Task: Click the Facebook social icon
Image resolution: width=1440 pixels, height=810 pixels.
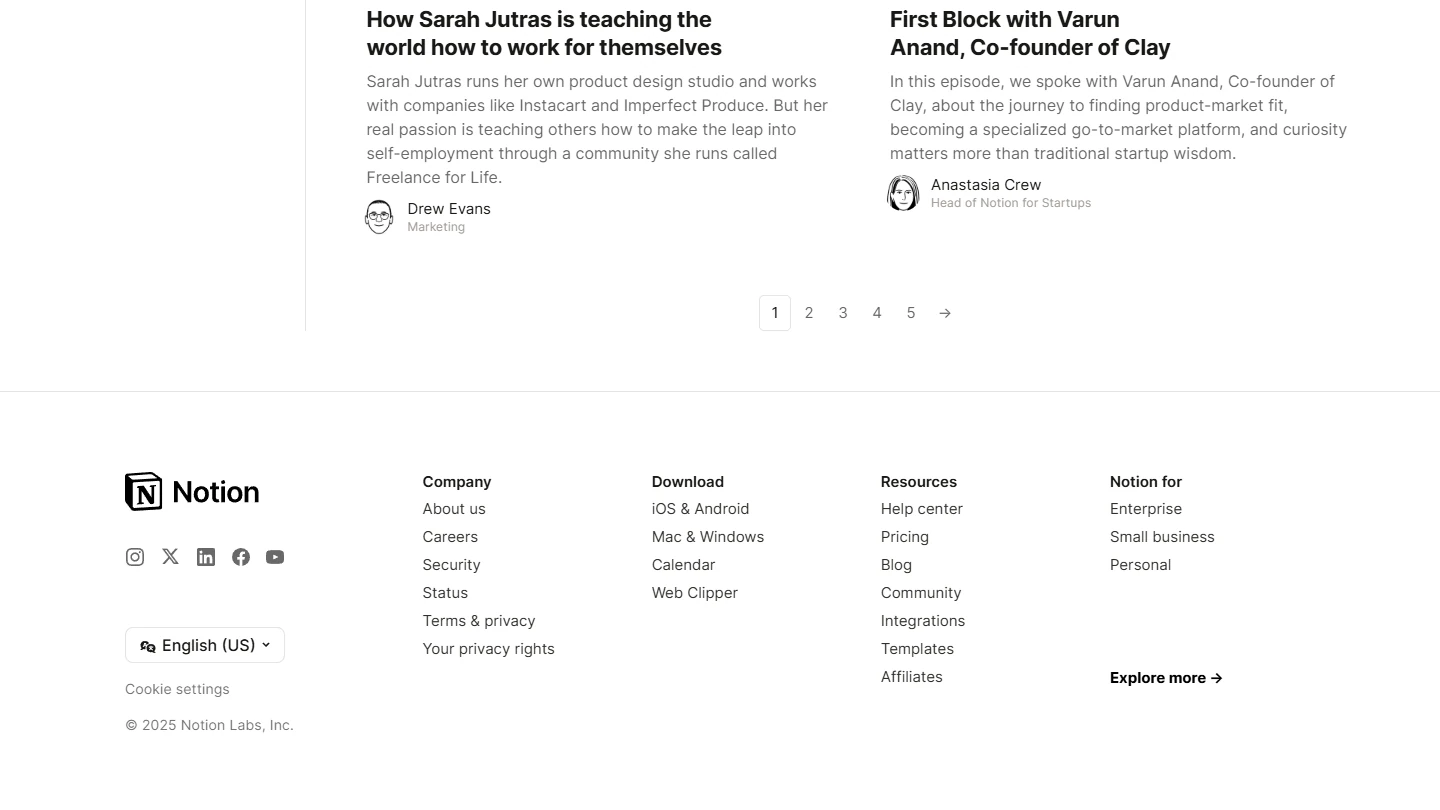Action: pyautogui.click(x=241, y=557)
